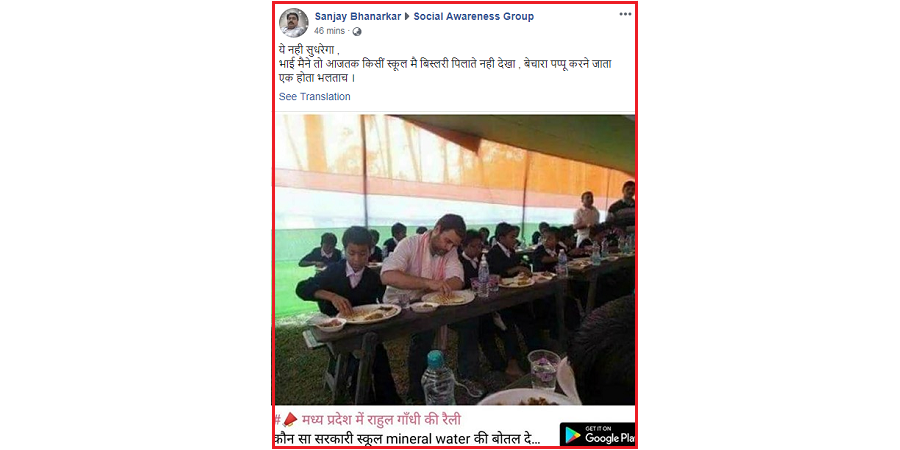
Task: Open the three-dot post options menu
Action: (625, 14)
